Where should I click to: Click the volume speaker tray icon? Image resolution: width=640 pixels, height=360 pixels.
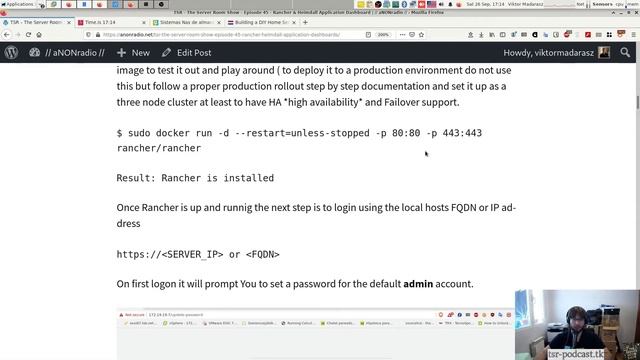[441, 4]
